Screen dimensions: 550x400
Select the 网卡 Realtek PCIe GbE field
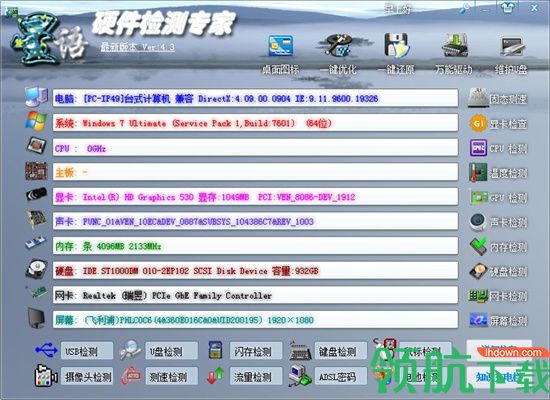point(255,295)
